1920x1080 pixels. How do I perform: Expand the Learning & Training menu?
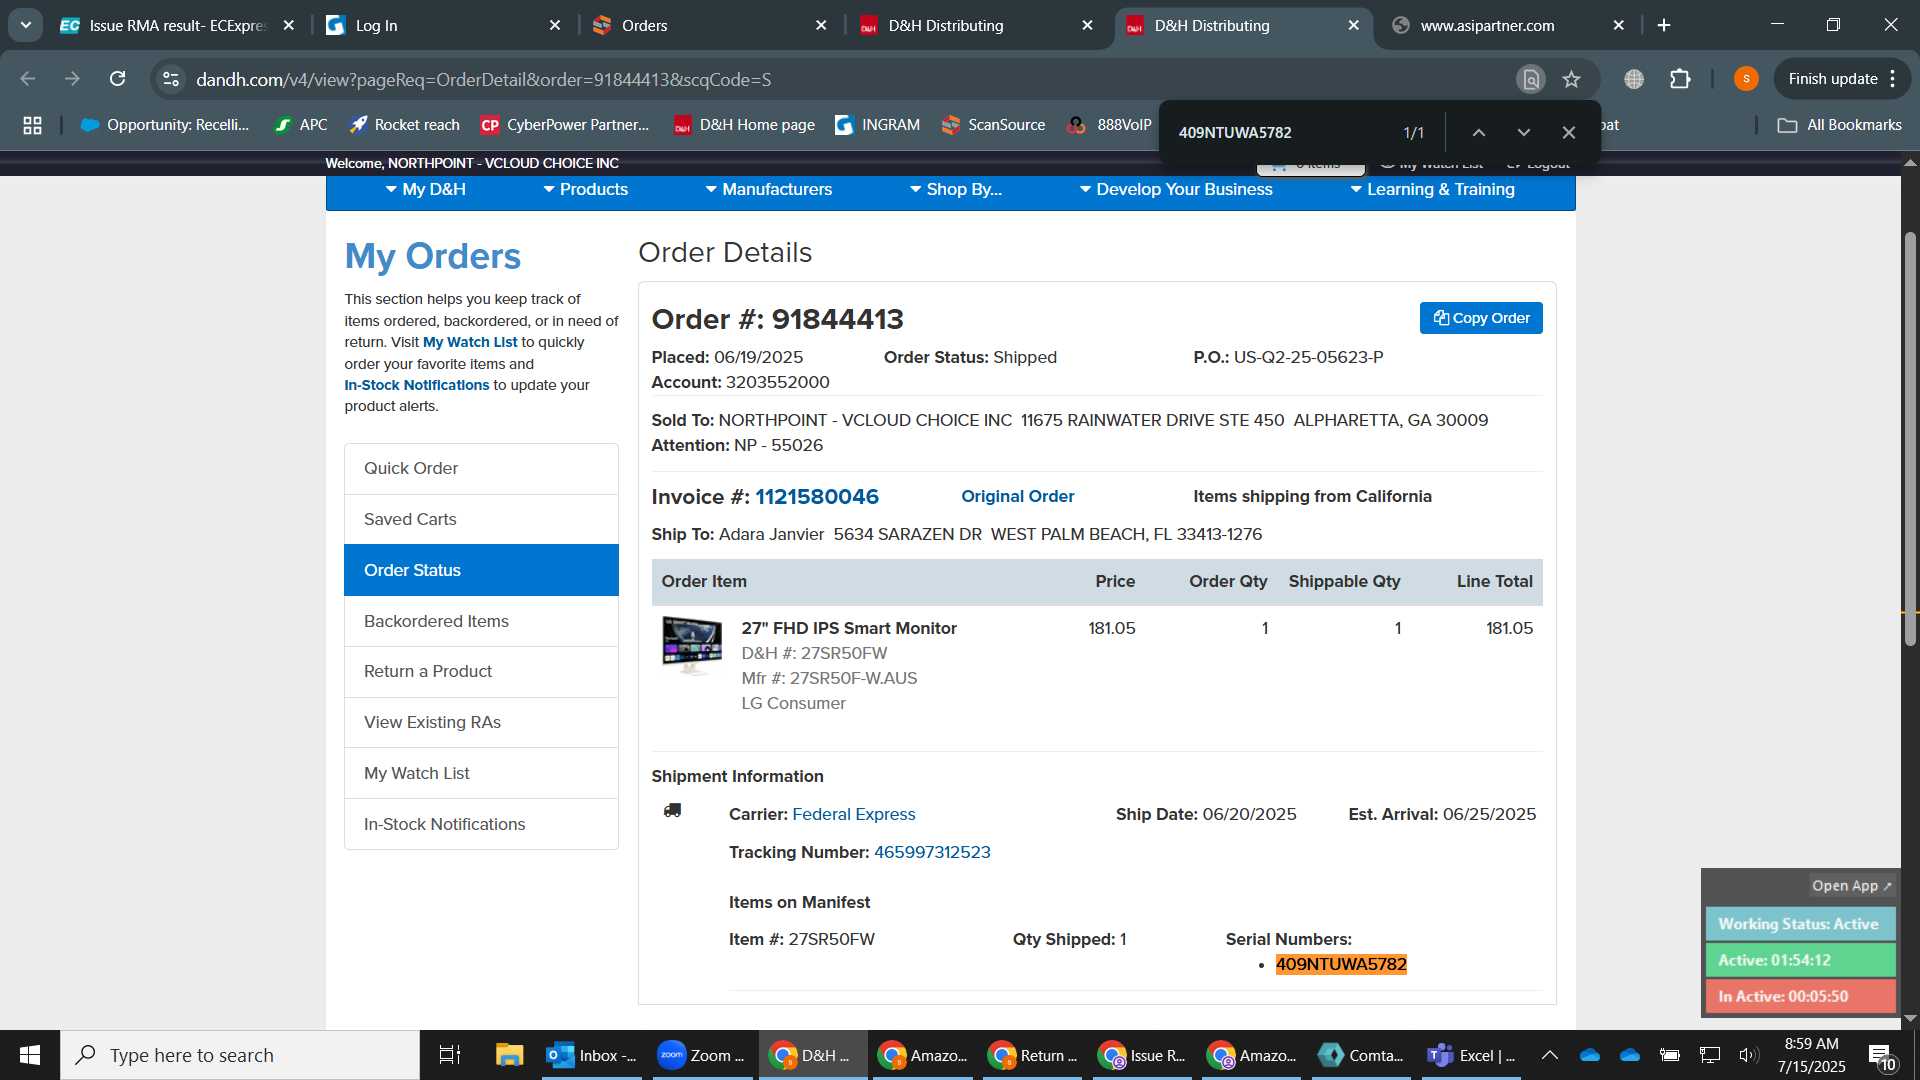click(1432, 190)
